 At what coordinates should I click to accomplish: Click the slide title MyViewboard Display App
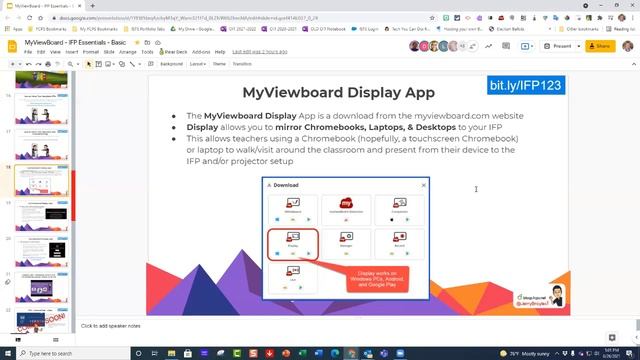pos(338,93)
